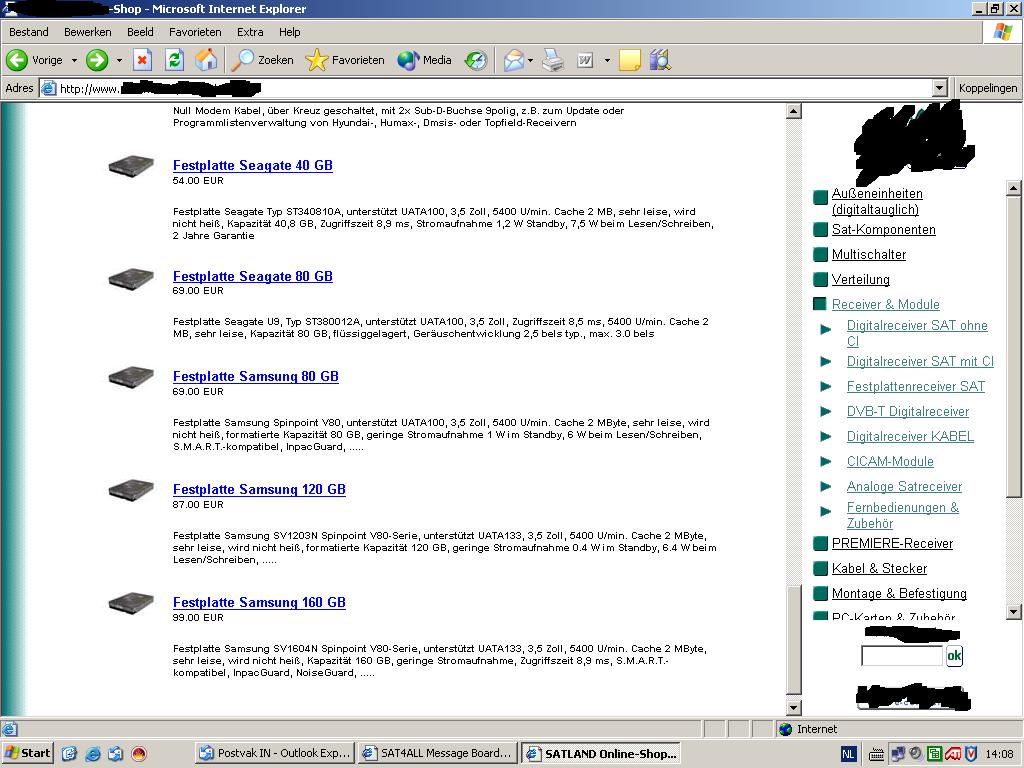Click the Koppelingen links bar label

[987, 88]
